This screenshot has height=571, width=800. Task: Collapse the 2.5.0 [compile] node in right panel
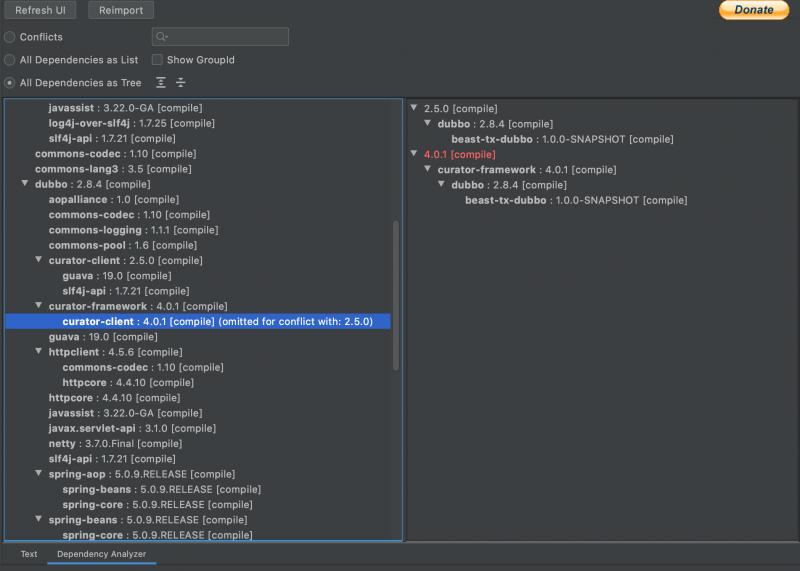[x=414, y=108]
